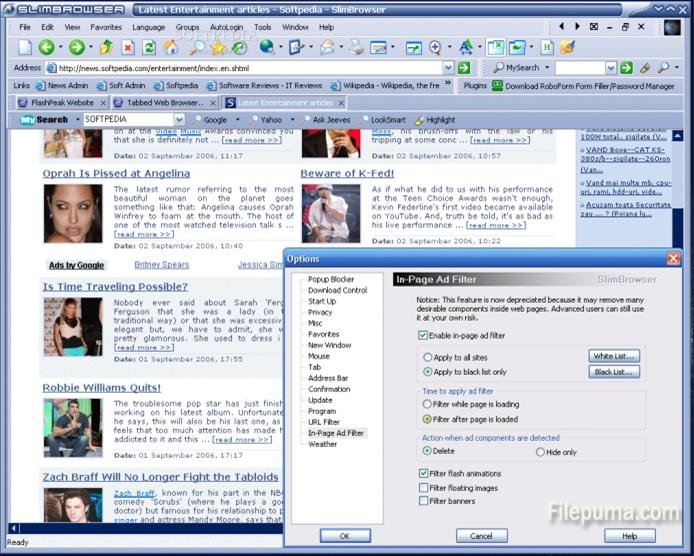Open the AutoLogin menu
The height and width of the screenshot is (556, 694).
[226, 27]
